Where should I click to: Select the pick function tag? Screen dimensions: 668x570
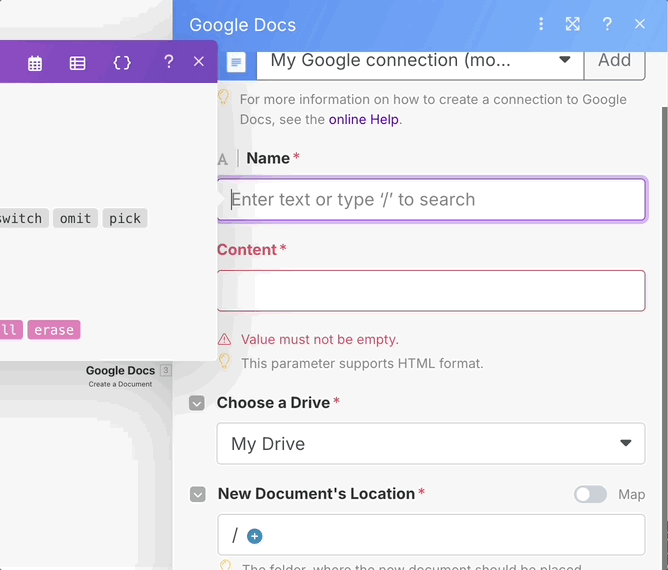tap(125, 218)
